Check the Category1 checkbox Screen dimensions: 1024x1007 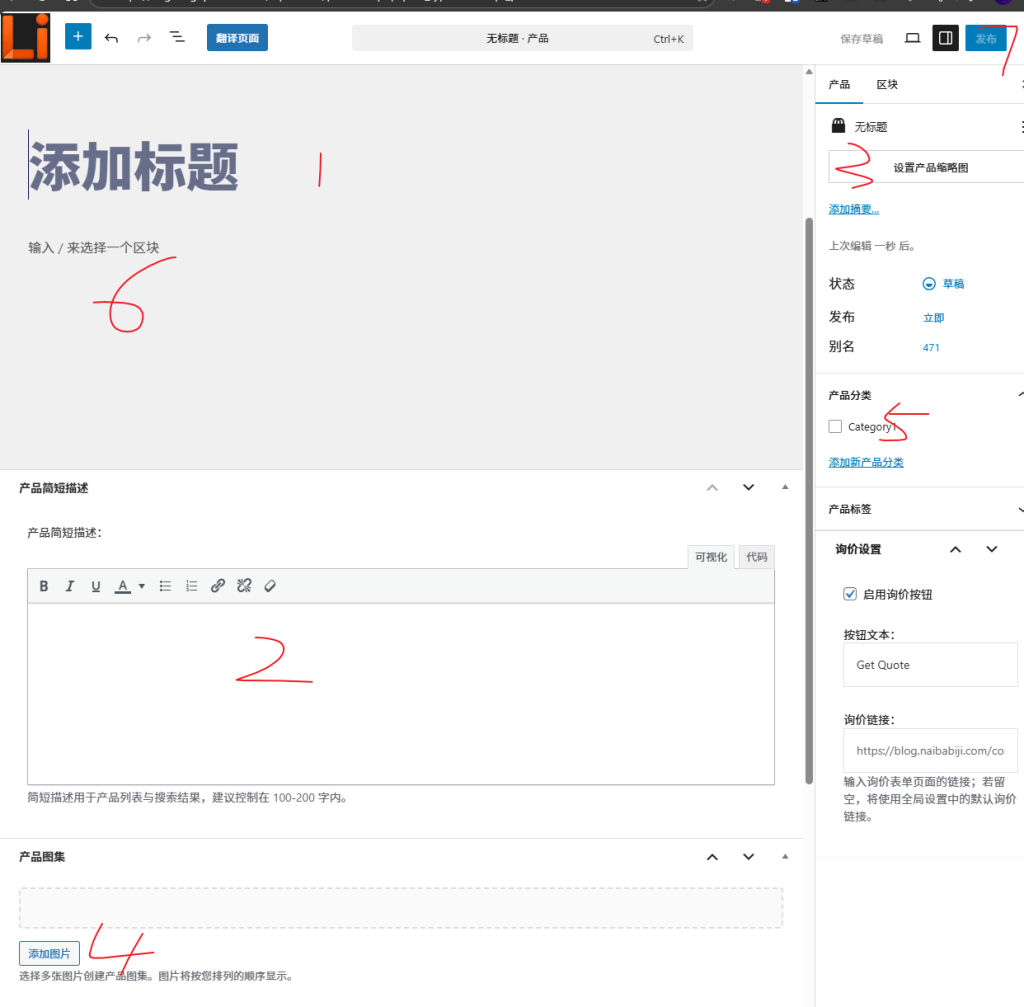click(835, 426)
